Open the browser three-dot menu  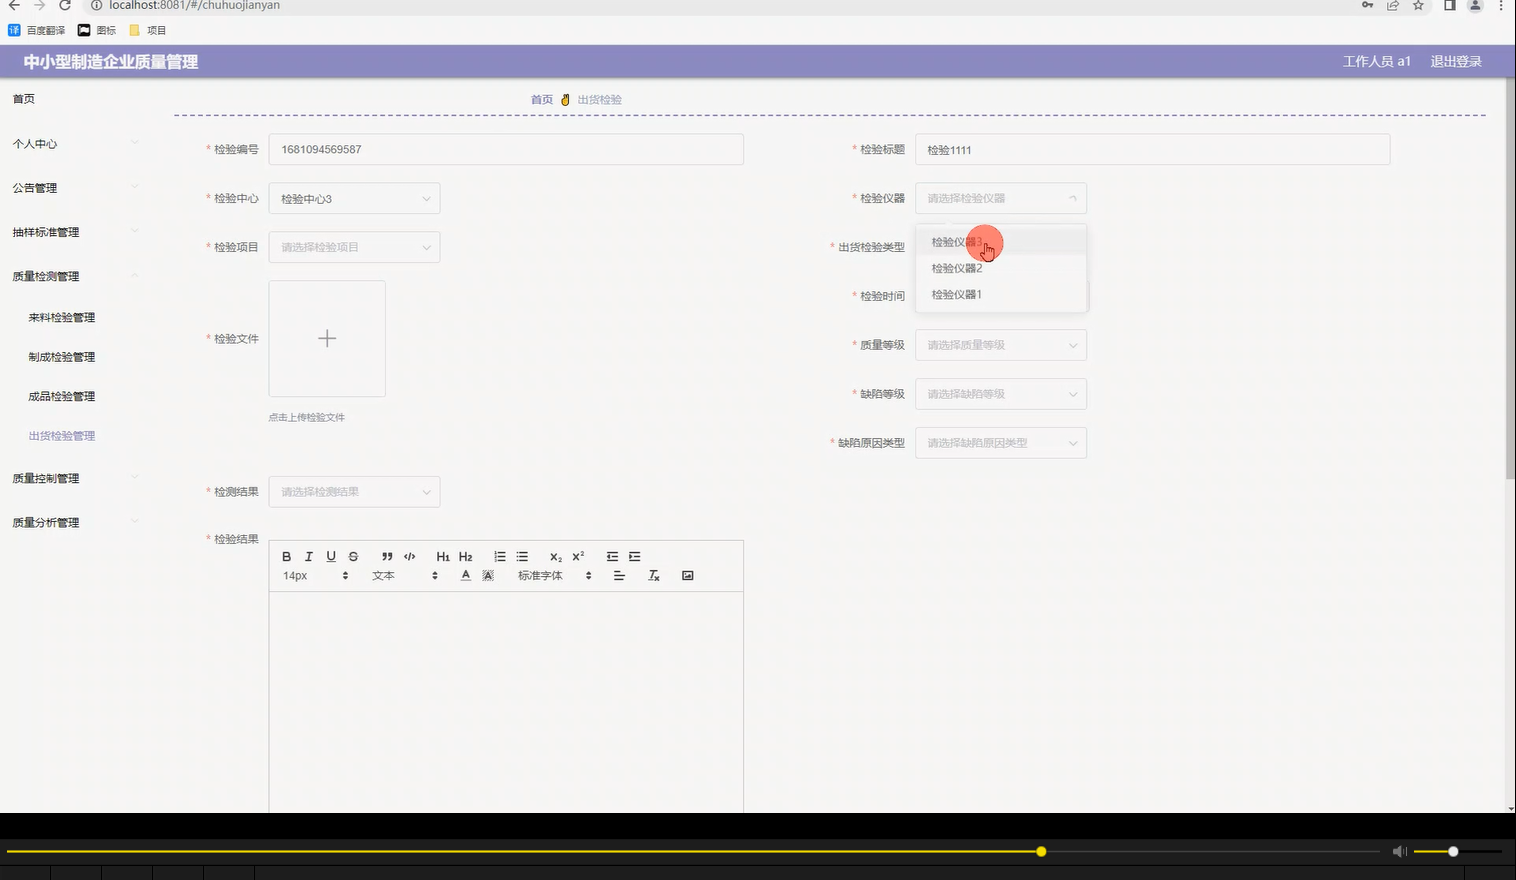tap(1501, 5)
